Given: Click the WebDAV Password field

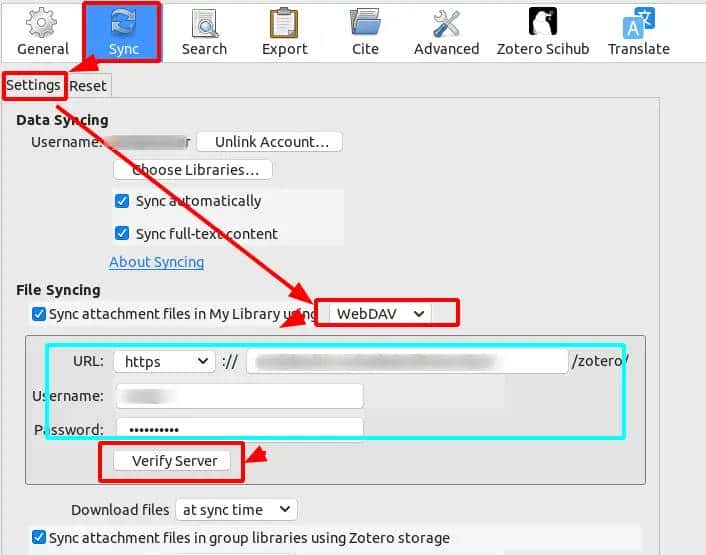Looking at the screenshot, I should click(239, 429).
